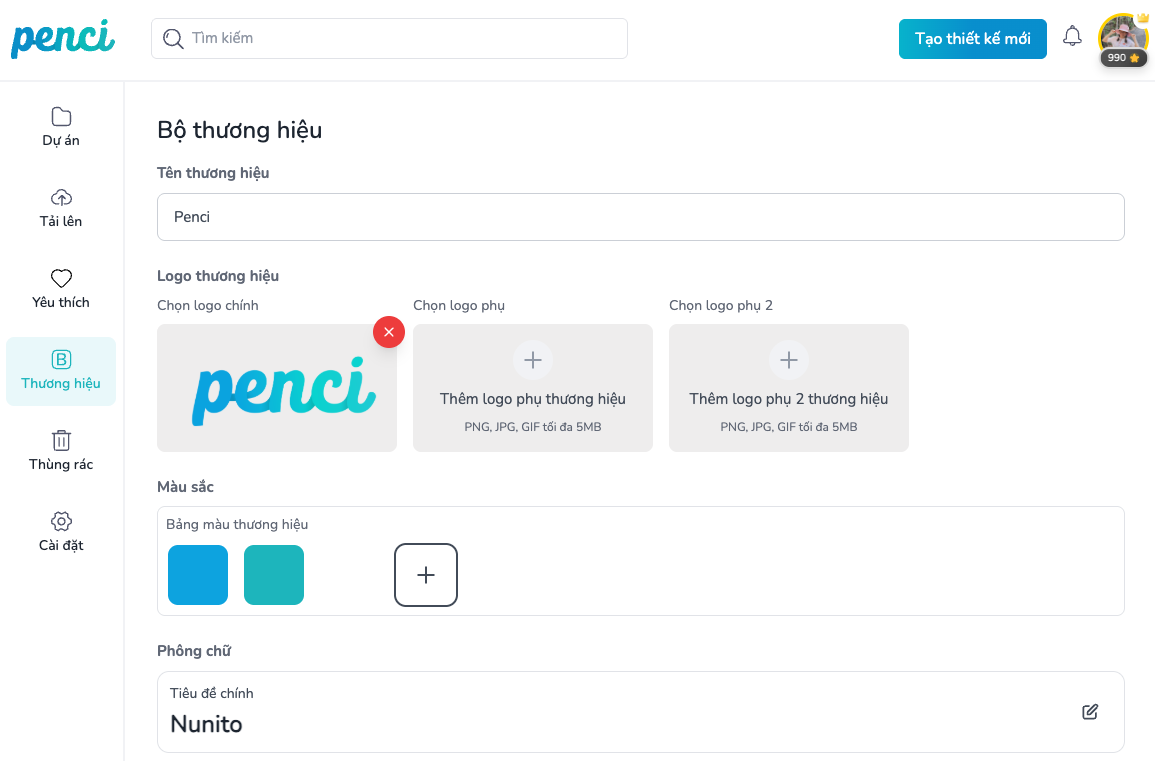Click the Penci logo in header
This screenshot has width=1155, height=761.
click(x=63, y=38)
